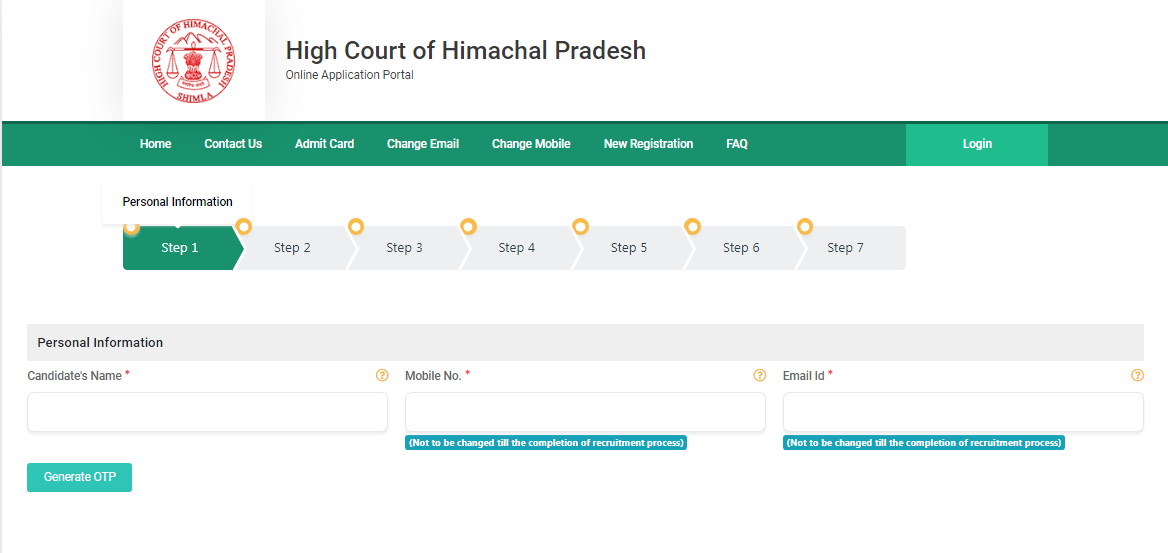Open Contact Us page
The height and width of the screenshot is (553, 1168).
(233, 144)
